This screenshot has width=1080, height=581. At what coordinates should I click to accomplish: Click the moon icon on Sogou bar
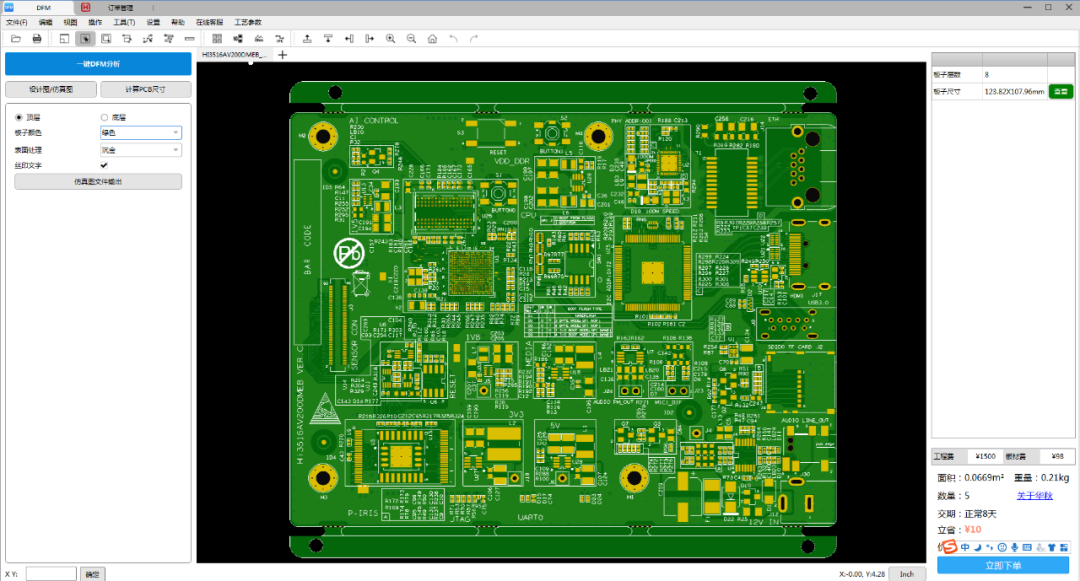click(977, 547)
